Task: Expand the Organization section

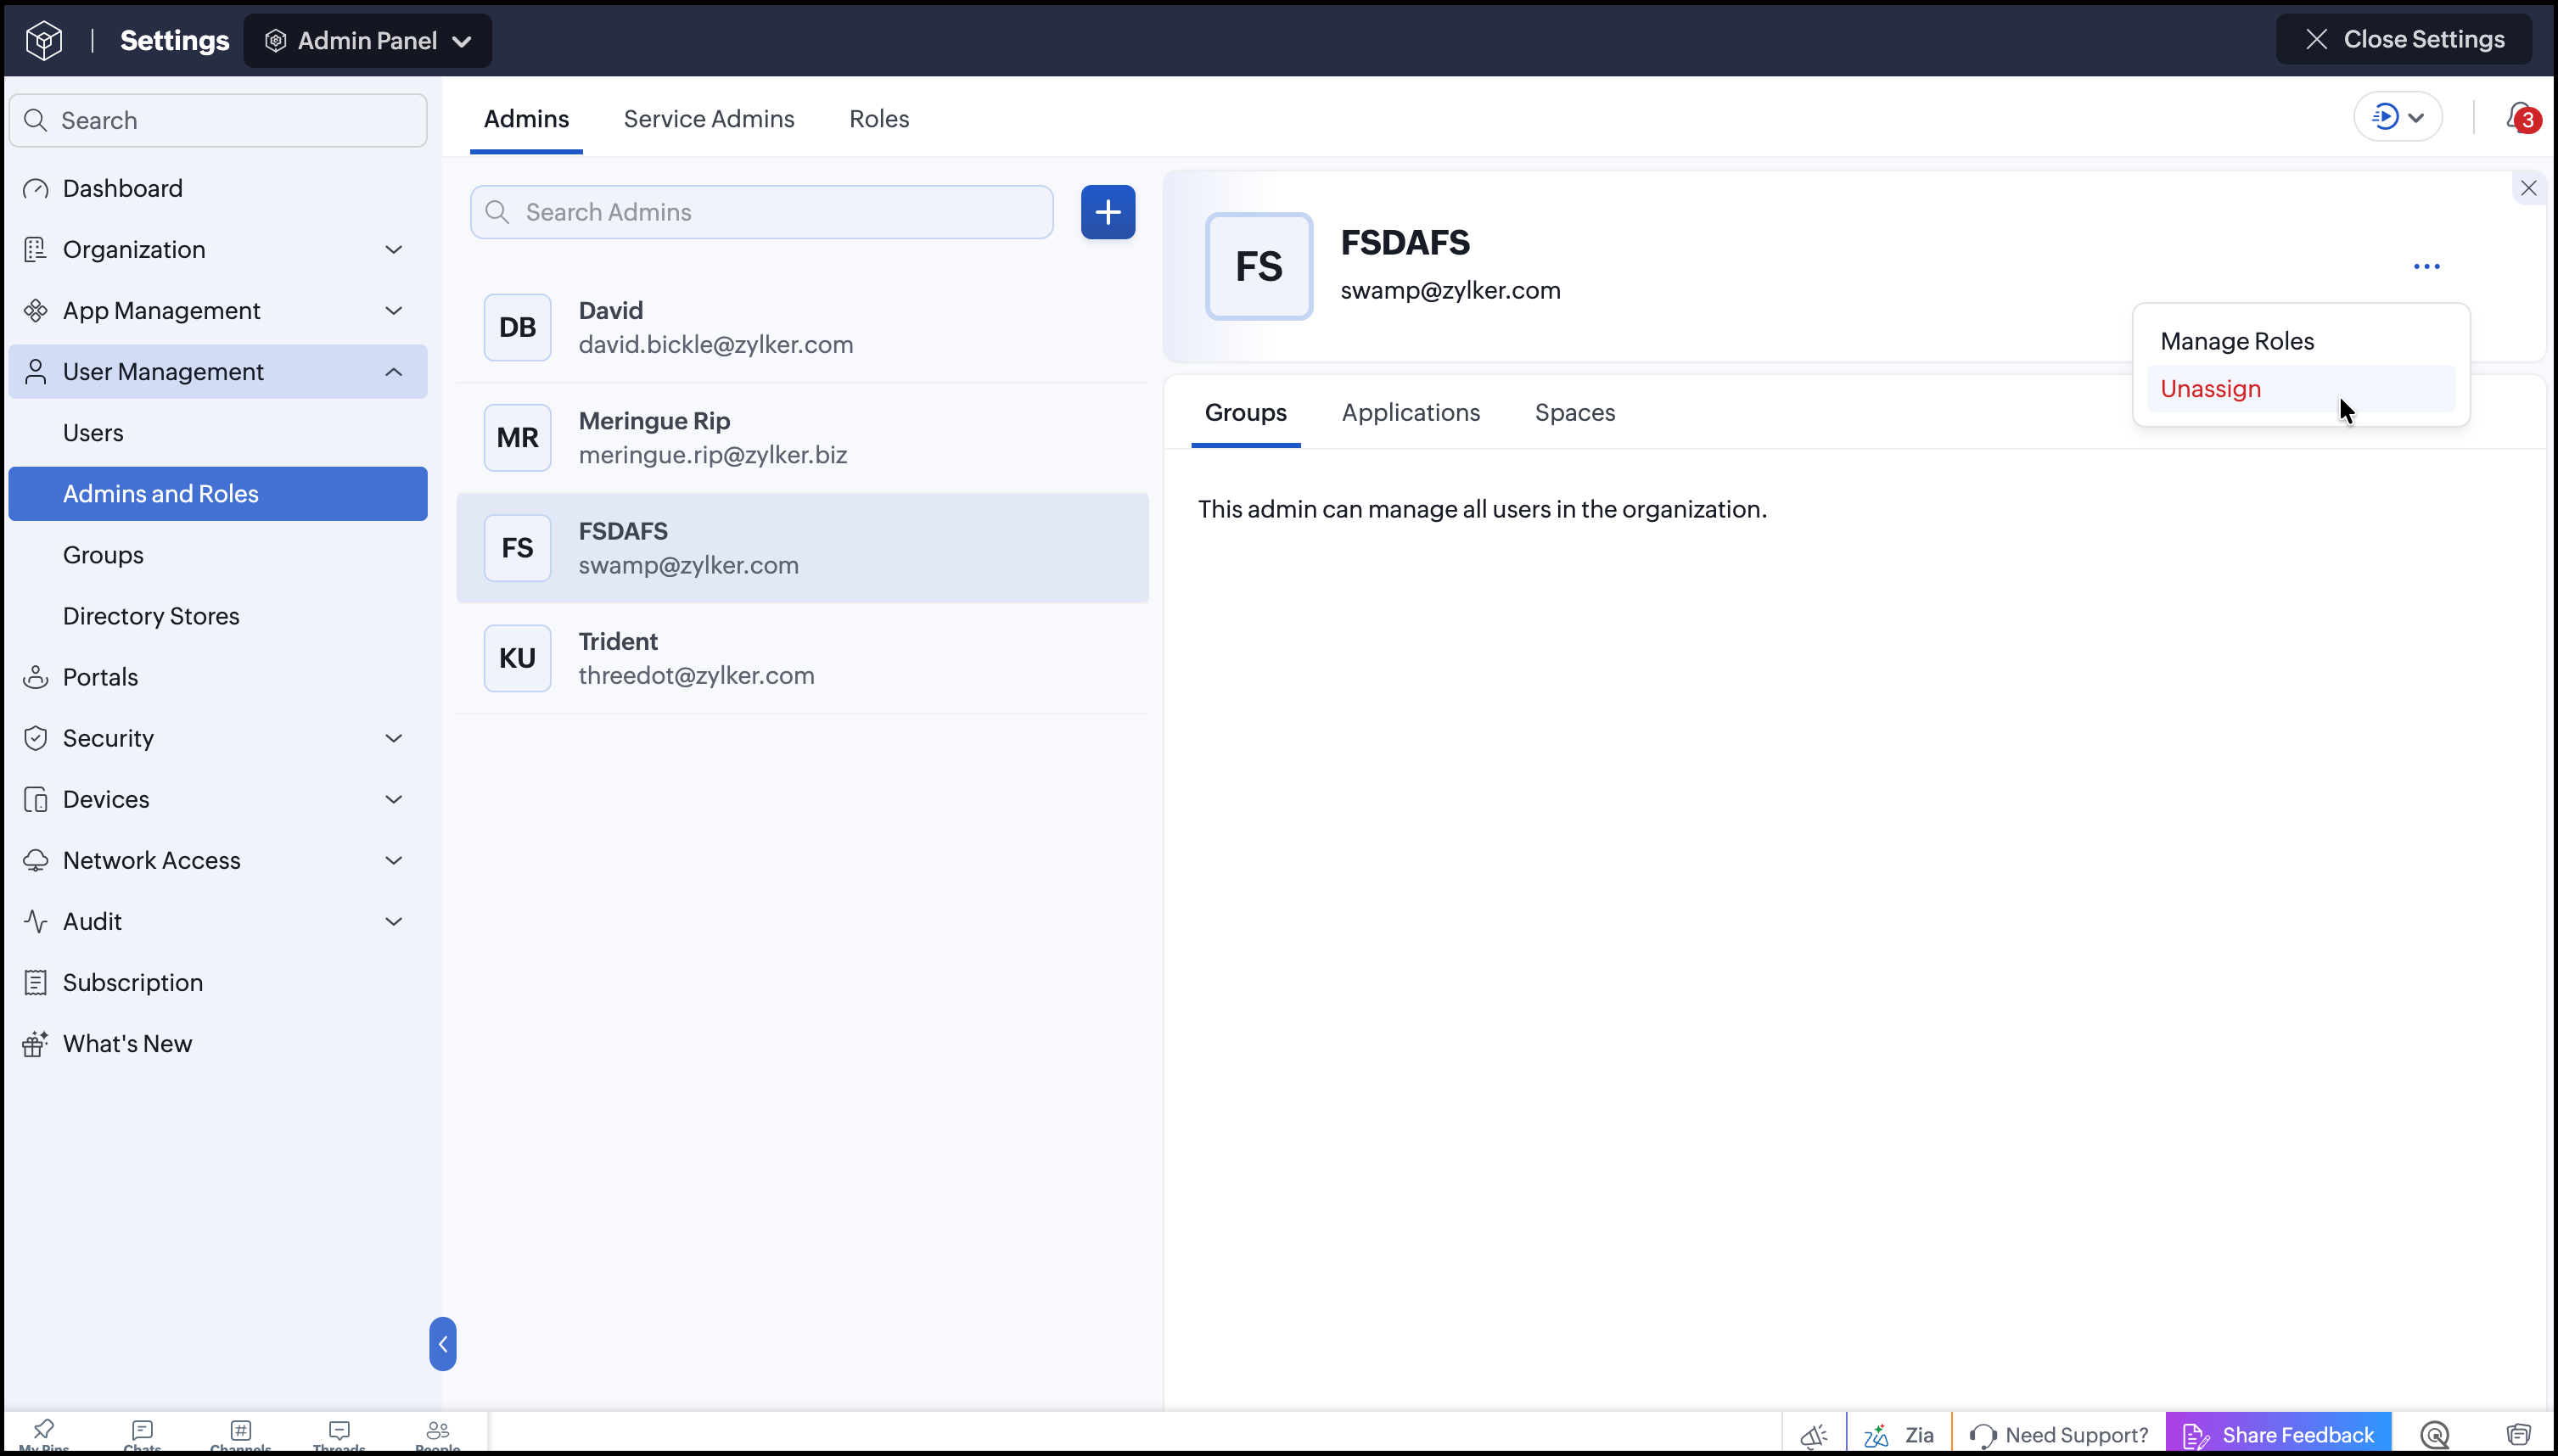Action: (x=218, y=249)
